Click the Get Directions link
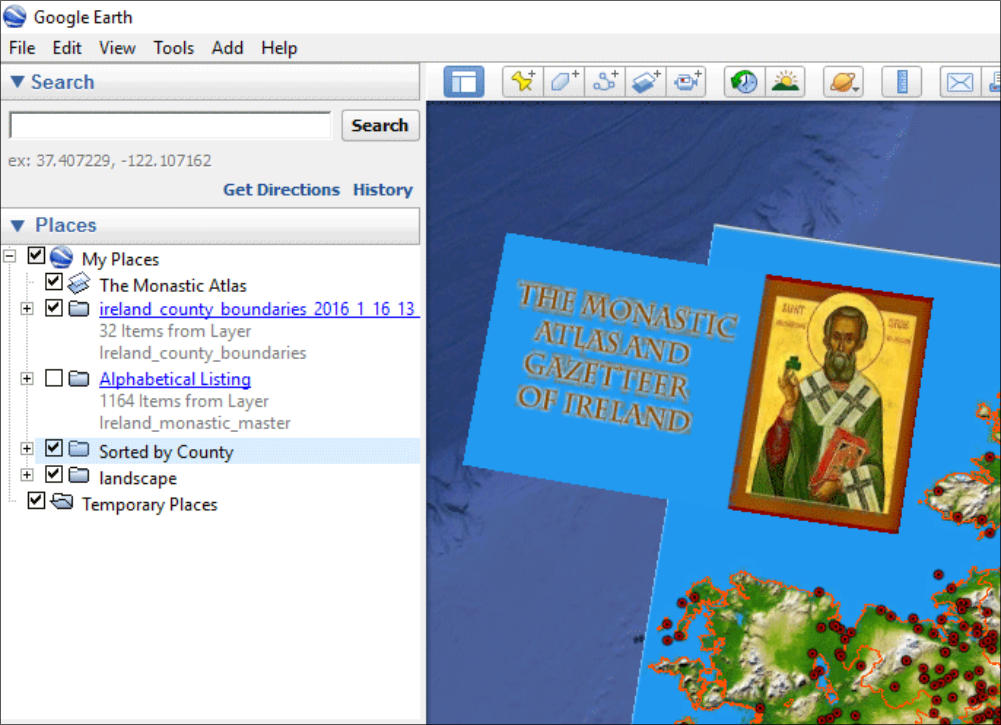Image resolution: width=1001 pixels, height=725 pixels. [x=281, y=190]
